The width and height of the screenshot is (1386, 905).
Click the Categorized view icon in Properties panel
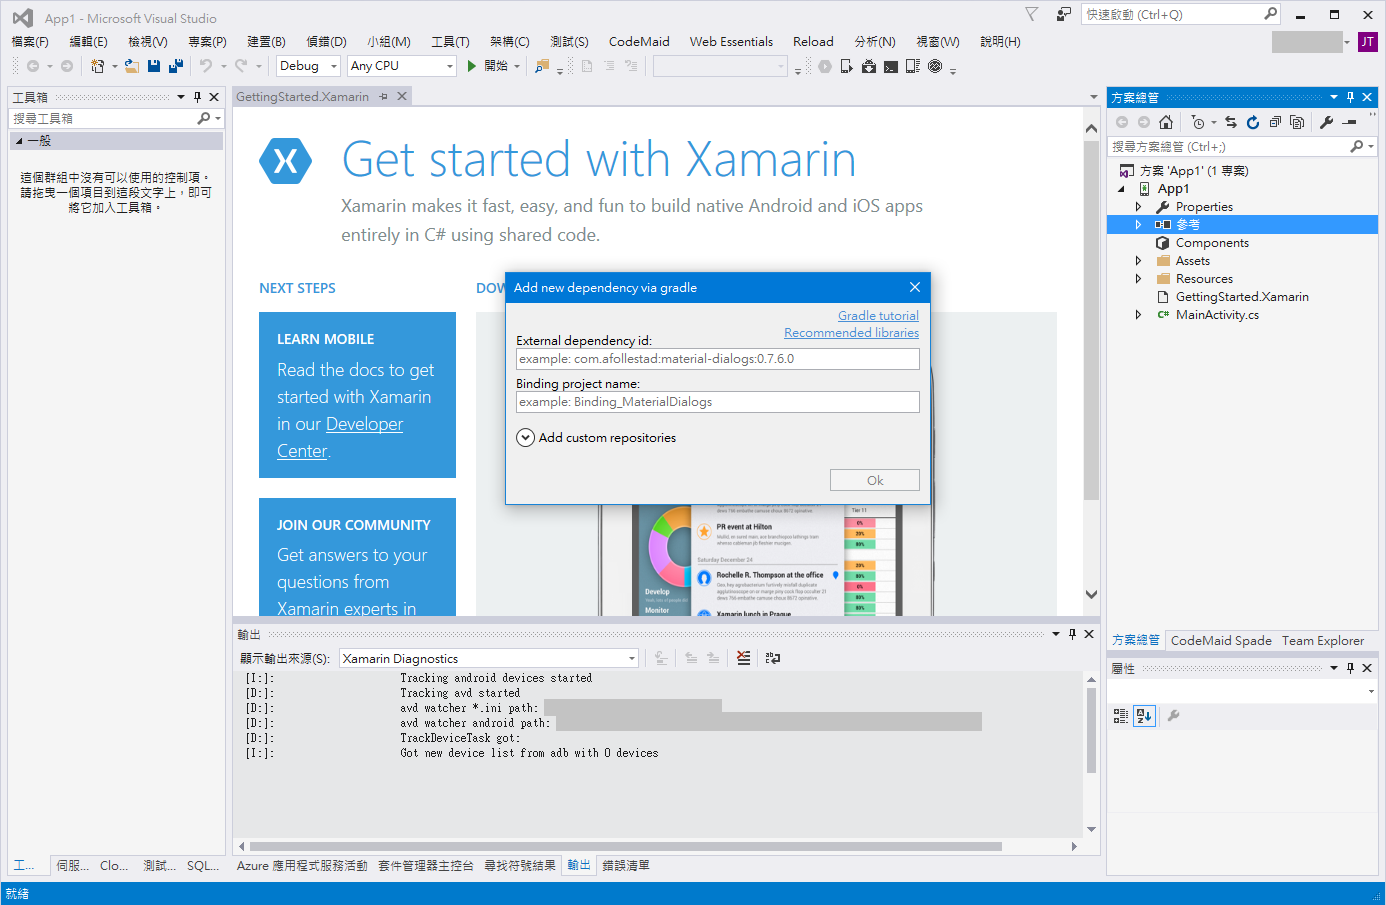[x=1121, y=716]
